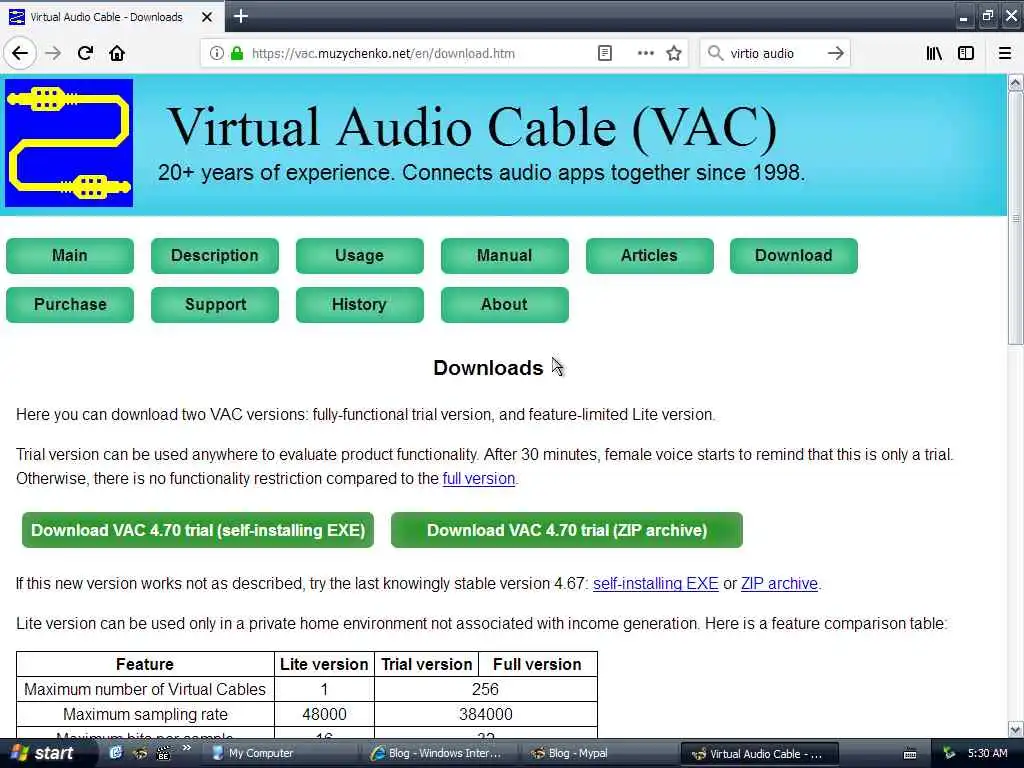Viewport: 1024px width, 768px height.
Task: Click the forward navigation arrow
Action: (53, 53)
